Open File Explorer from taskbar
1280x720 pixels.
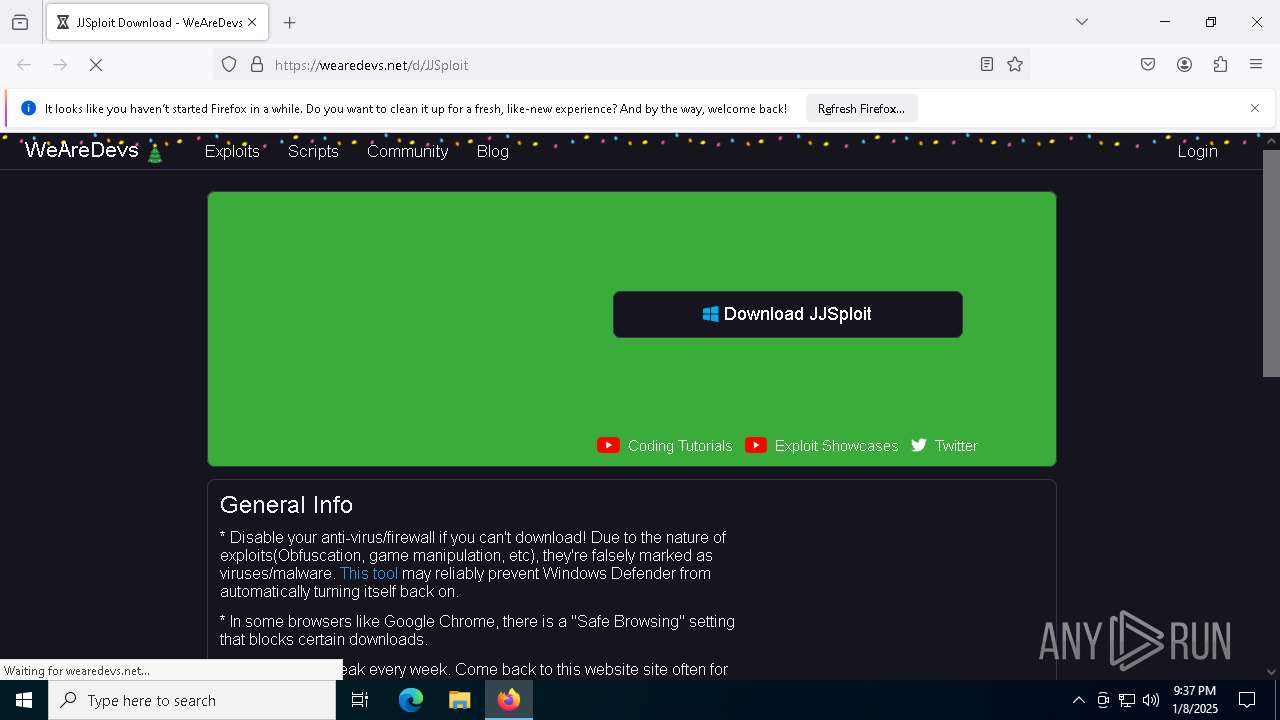(x=460, y=700)
